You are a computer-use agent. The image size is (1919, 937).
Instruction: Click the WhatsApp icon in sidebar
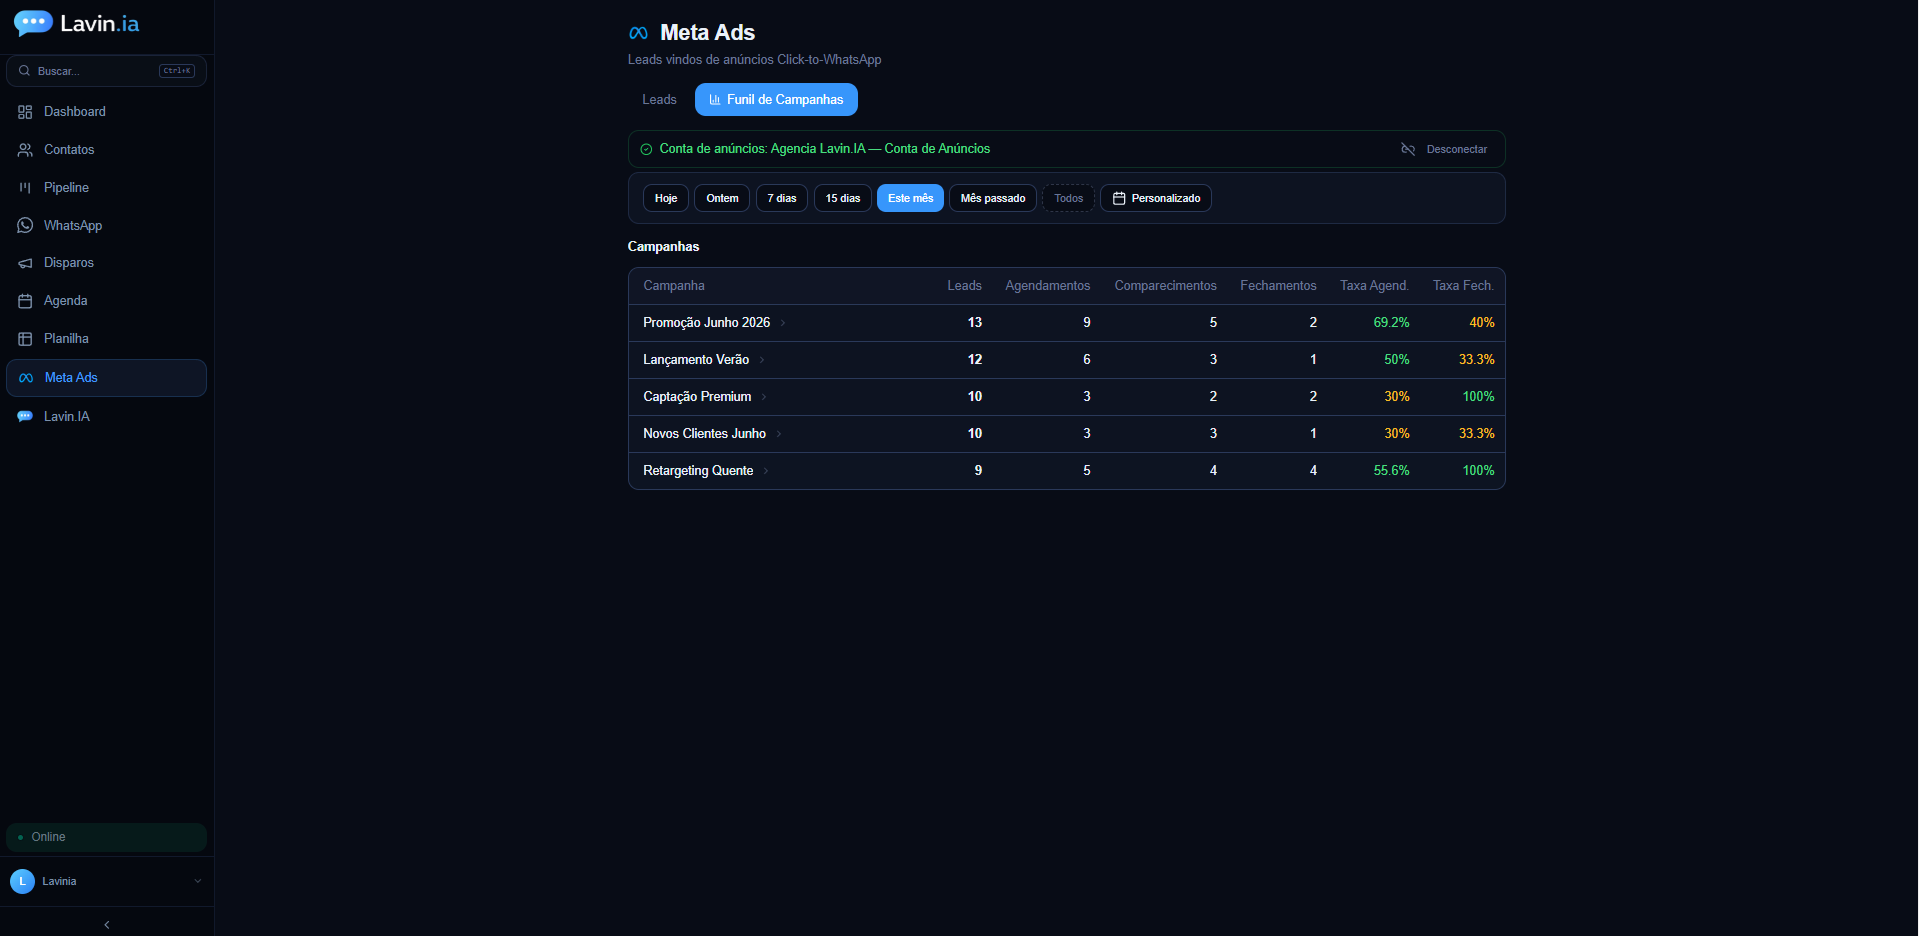[25, 226]
